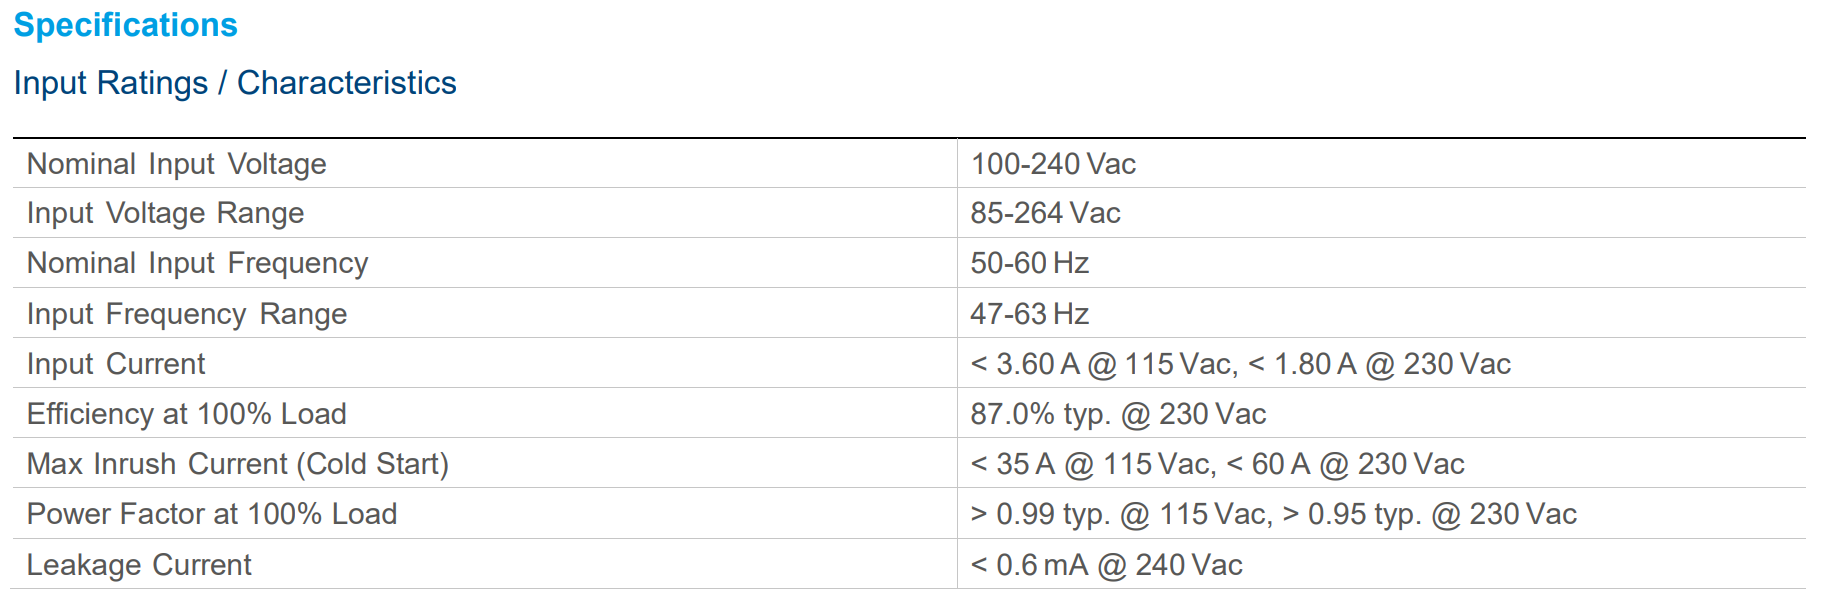Click the 47-63 Hz value

coord(1029,314)
